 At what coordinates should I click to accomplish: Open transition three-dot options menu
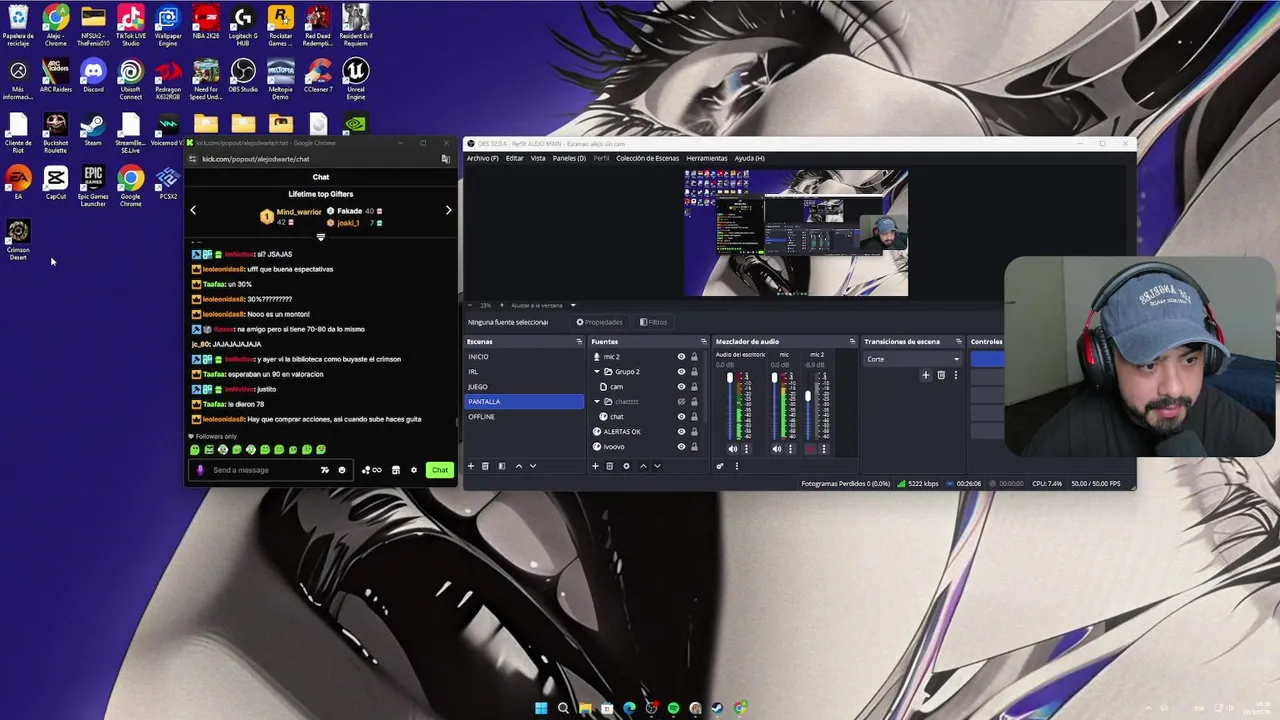955,375
